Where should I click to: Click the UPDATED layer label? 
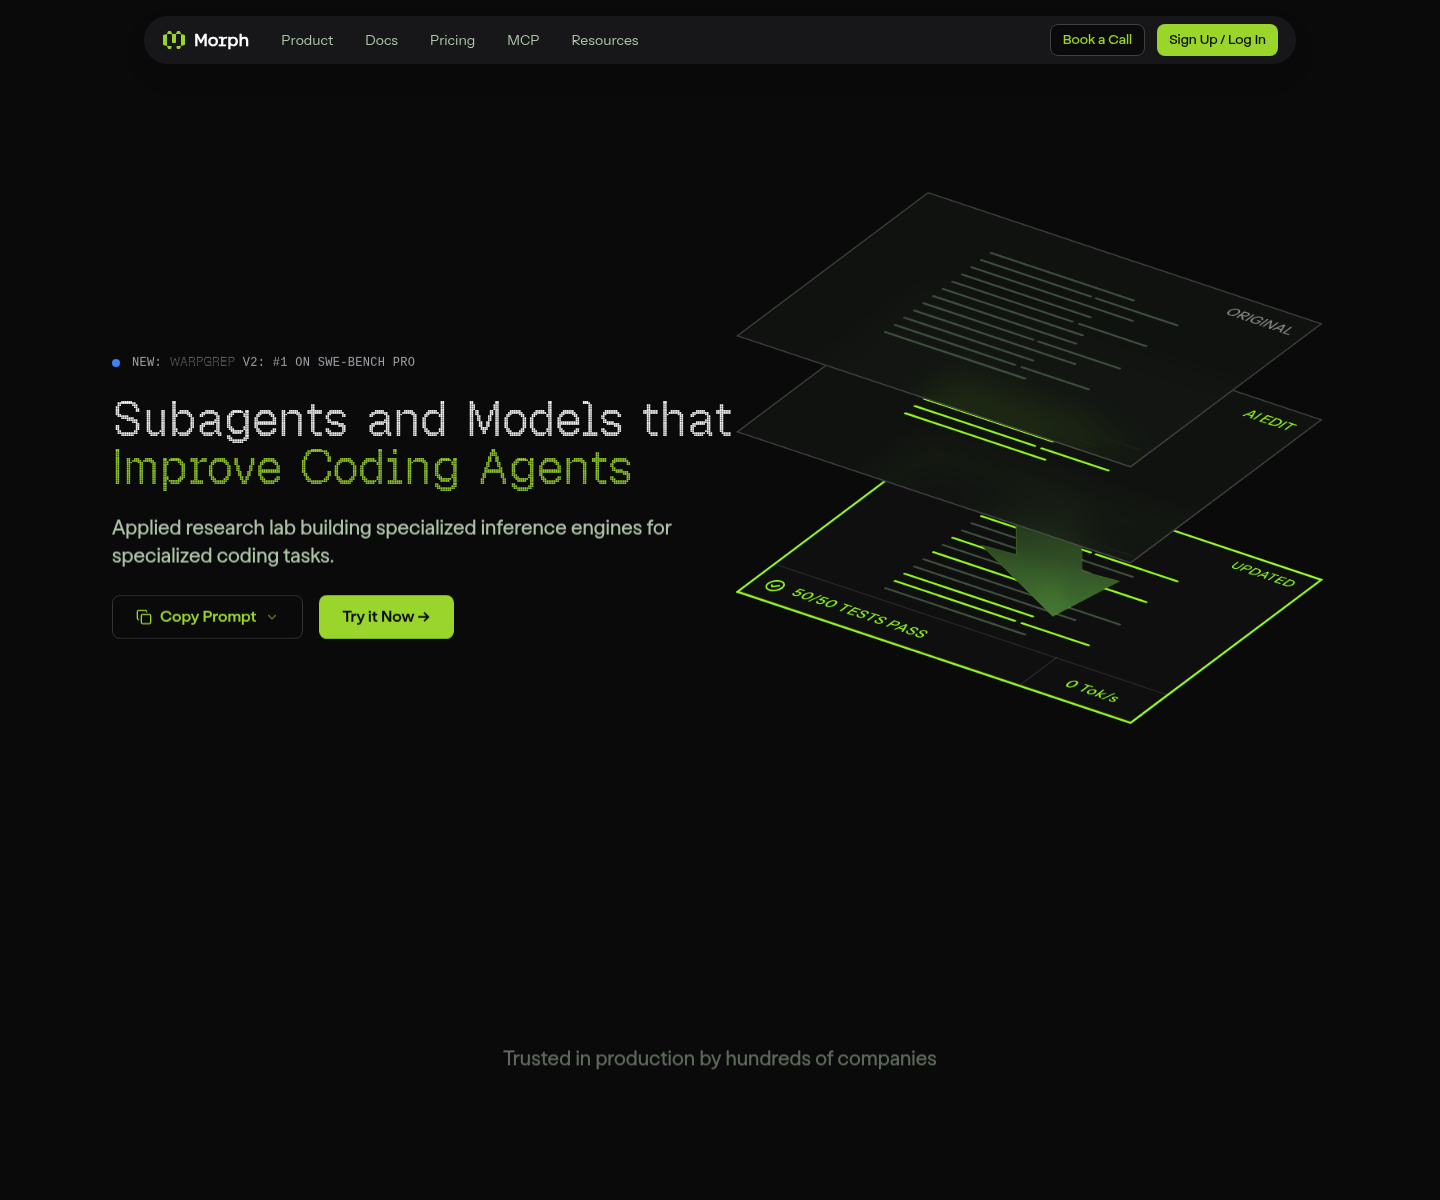click(1262, 574)
